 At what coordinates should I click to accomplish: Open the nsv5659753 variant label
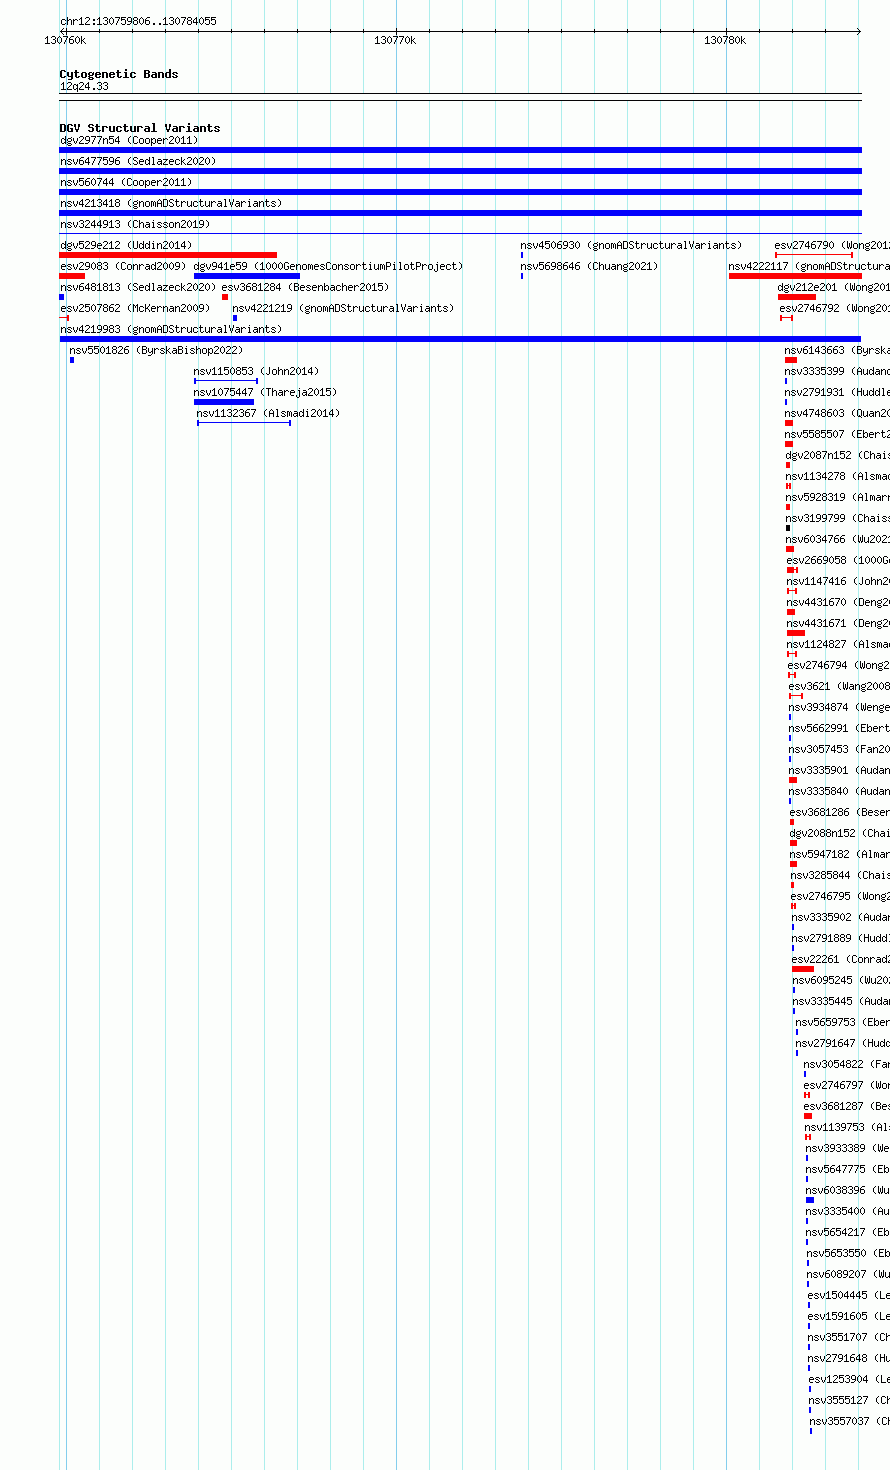pyautogui.click(x=842, y=1022)
